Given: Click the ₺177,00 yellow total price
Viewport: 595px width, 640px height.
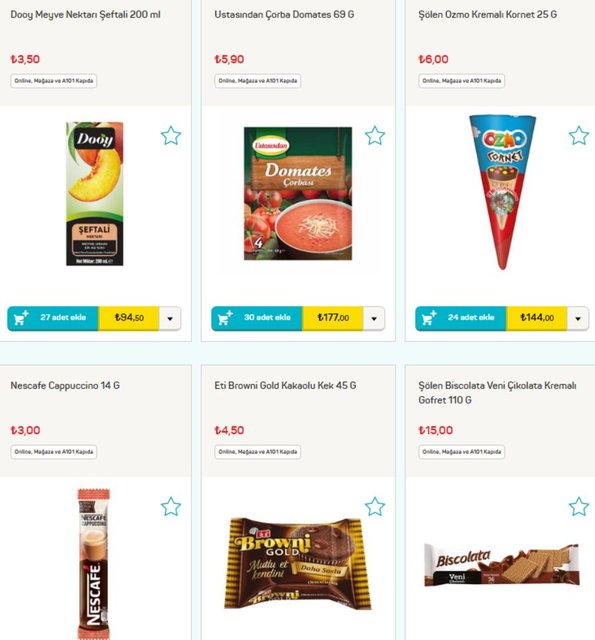Looking at the screenshot, I should pyautogui.click(x=333, y=318).
